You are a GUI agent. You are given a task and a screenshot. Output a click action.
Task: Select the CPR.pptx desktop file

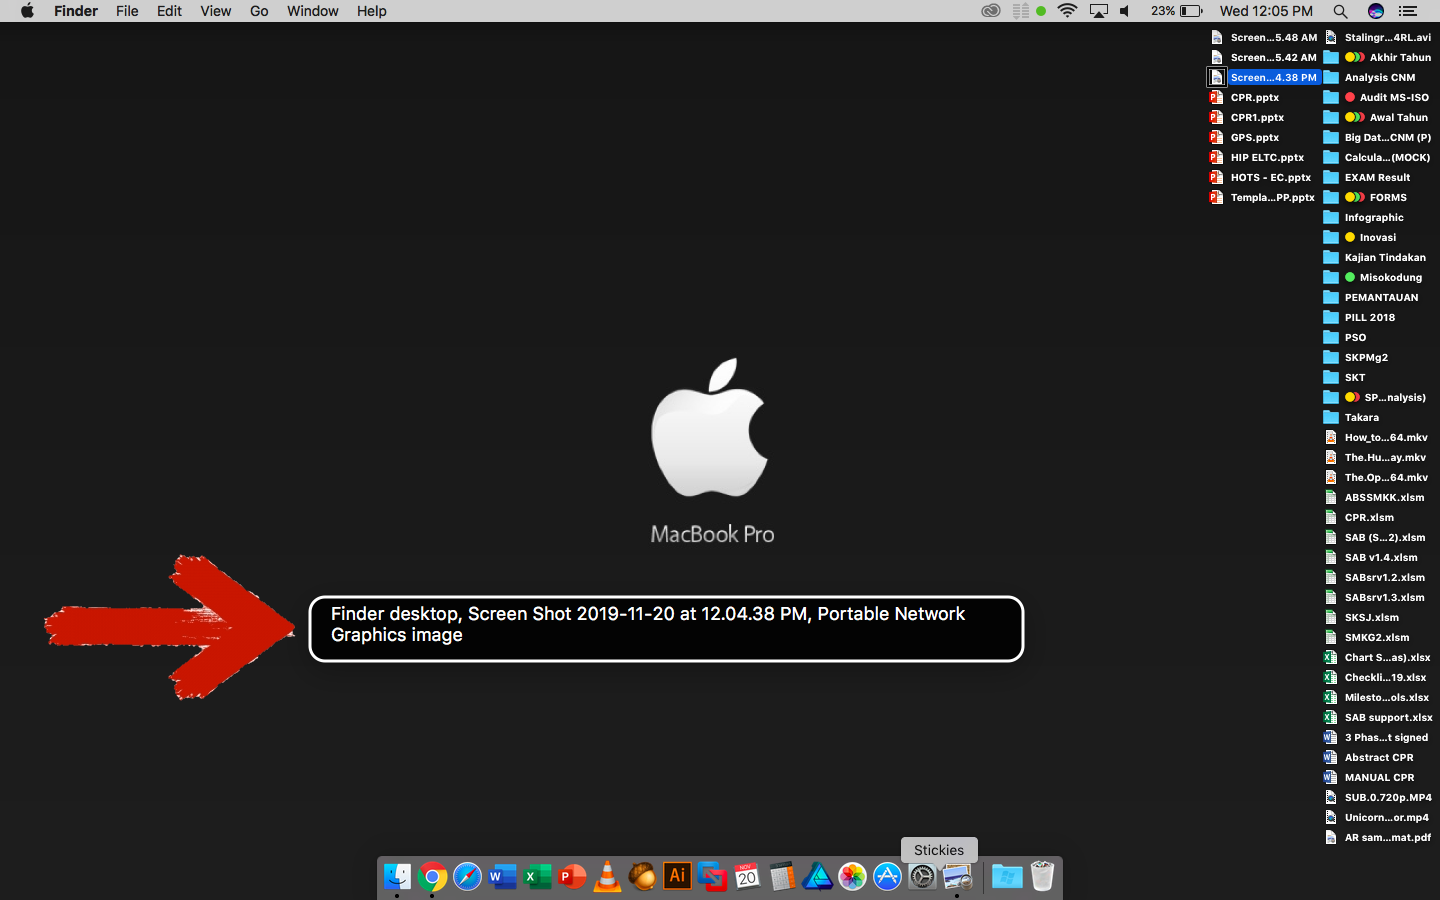tap(1245, 97)
